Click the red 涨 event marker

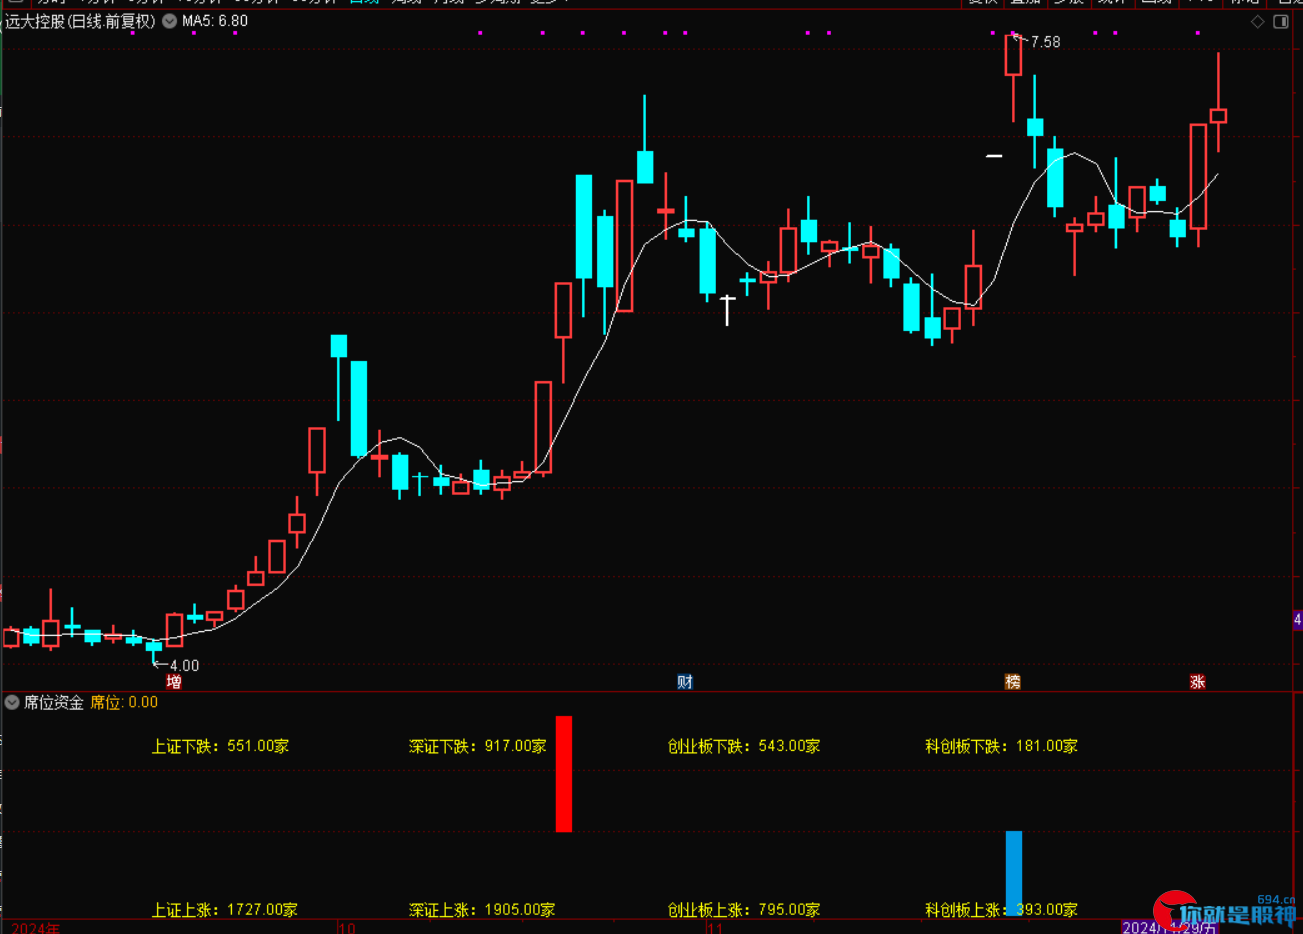pyautogui.click(x=1197, y=682)
